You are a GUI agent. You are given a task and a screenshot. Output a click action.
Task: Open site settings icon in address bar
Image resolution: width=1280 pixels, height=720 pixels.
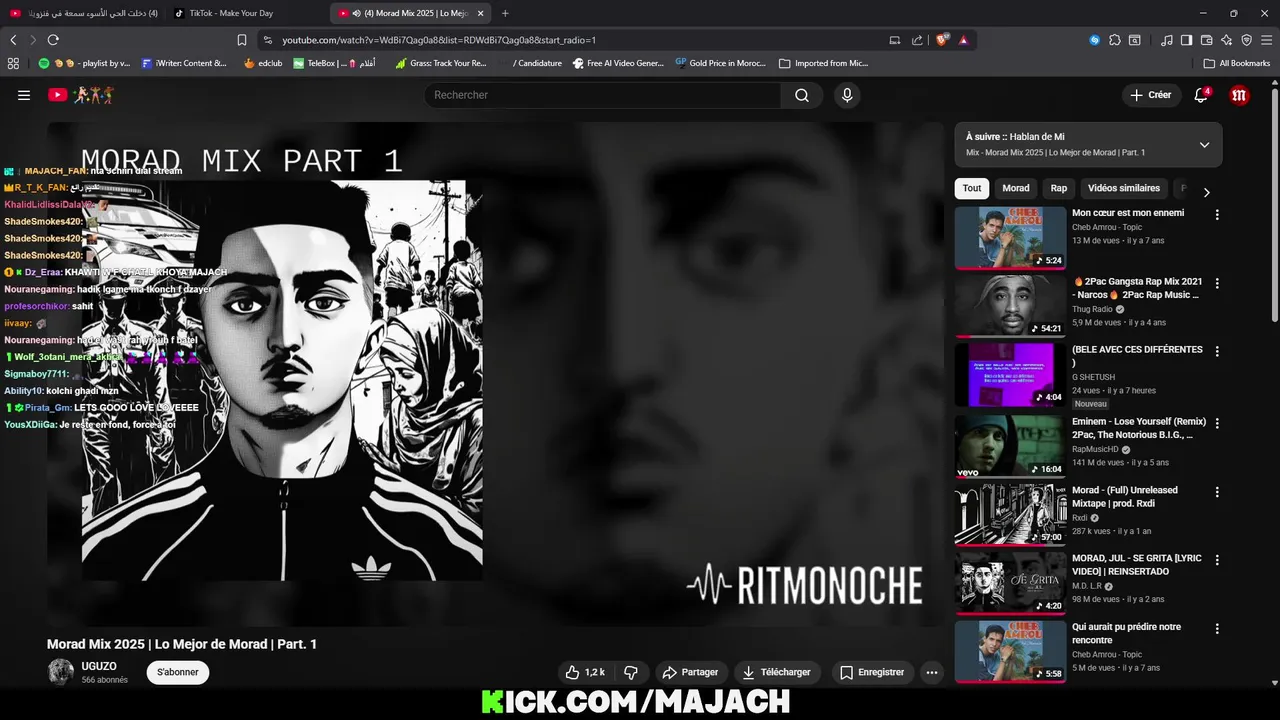tap(267, 40)
